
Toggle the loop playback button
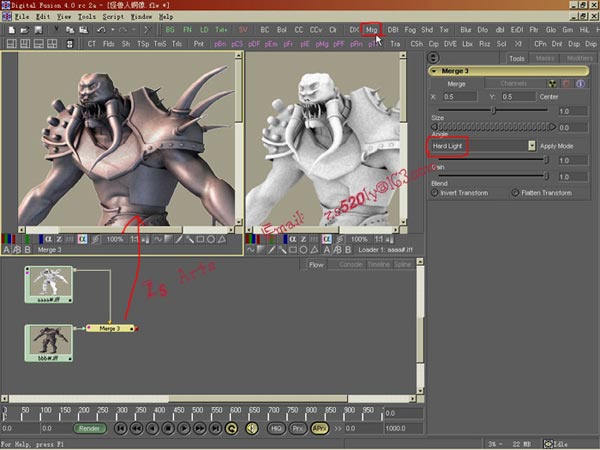(x=232, y=429)
